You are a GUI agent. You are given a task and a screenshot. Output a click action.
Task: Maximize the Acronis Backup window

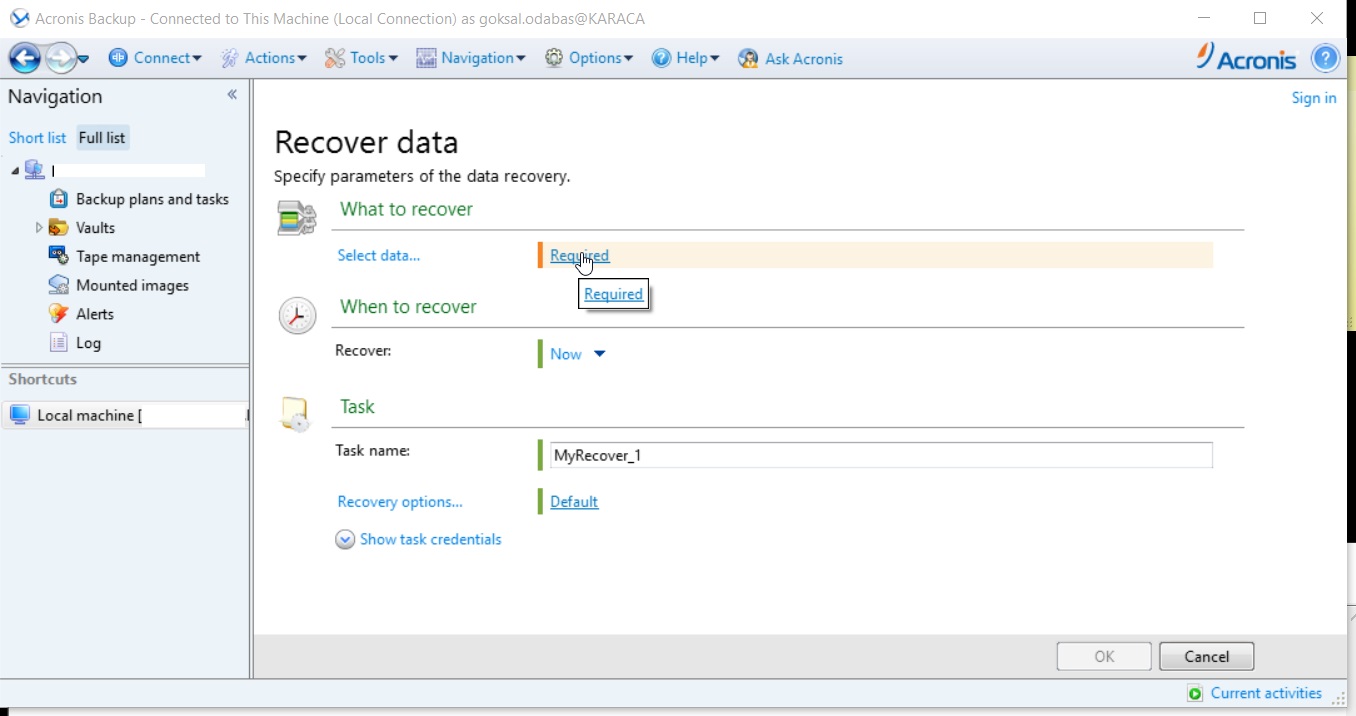(1259, 18)
